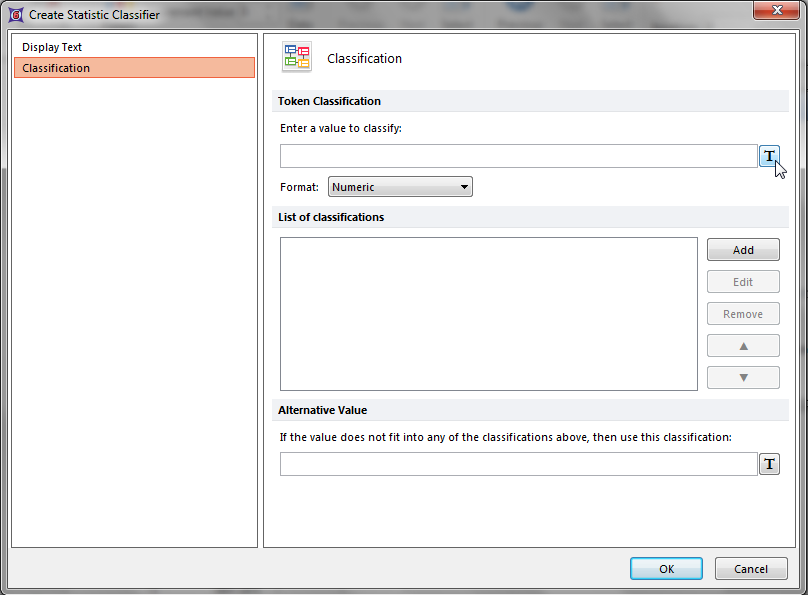
Task: Click the 'Token Classification' section heading
Action: pos(329,101)
